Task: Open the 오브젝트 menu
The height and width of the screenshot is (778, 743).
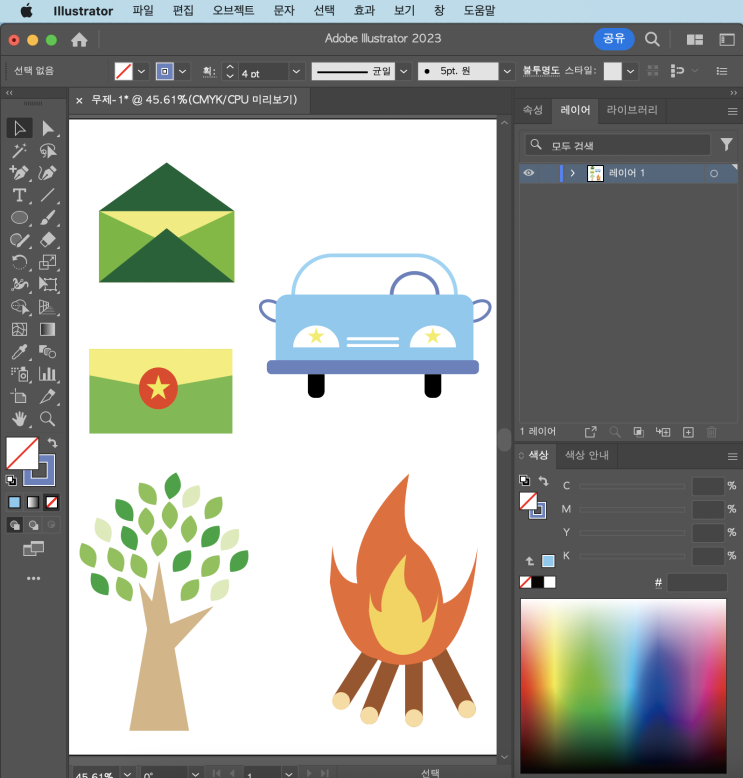Action: tap(233, 11)
